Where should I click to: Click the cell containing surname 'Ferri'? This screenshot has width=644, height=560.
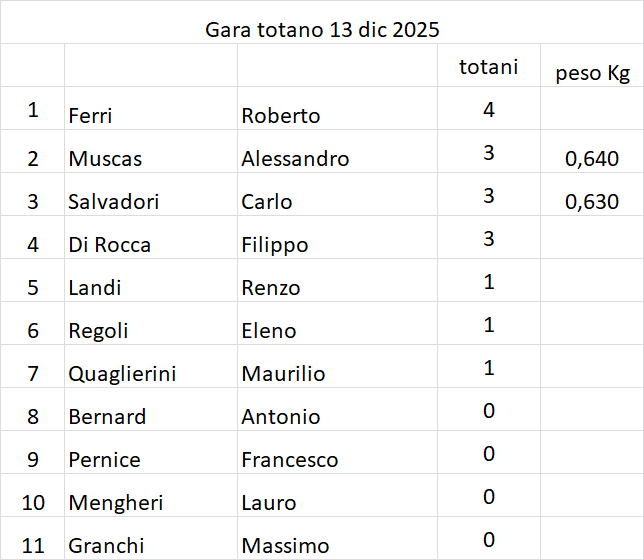click(91, 115)
